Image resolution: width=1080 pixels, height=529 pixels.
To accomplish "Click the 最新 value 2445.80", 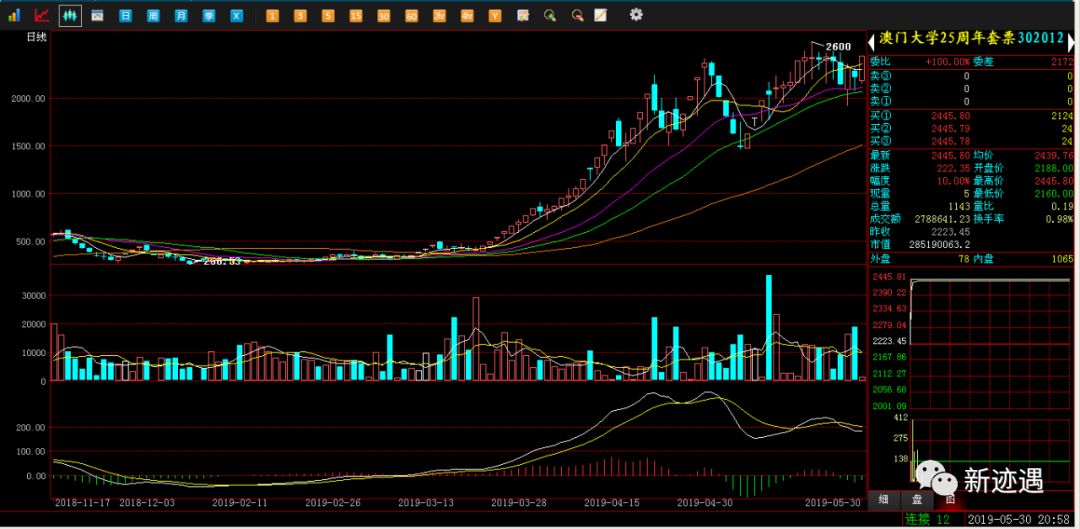I will pos(951,155).
